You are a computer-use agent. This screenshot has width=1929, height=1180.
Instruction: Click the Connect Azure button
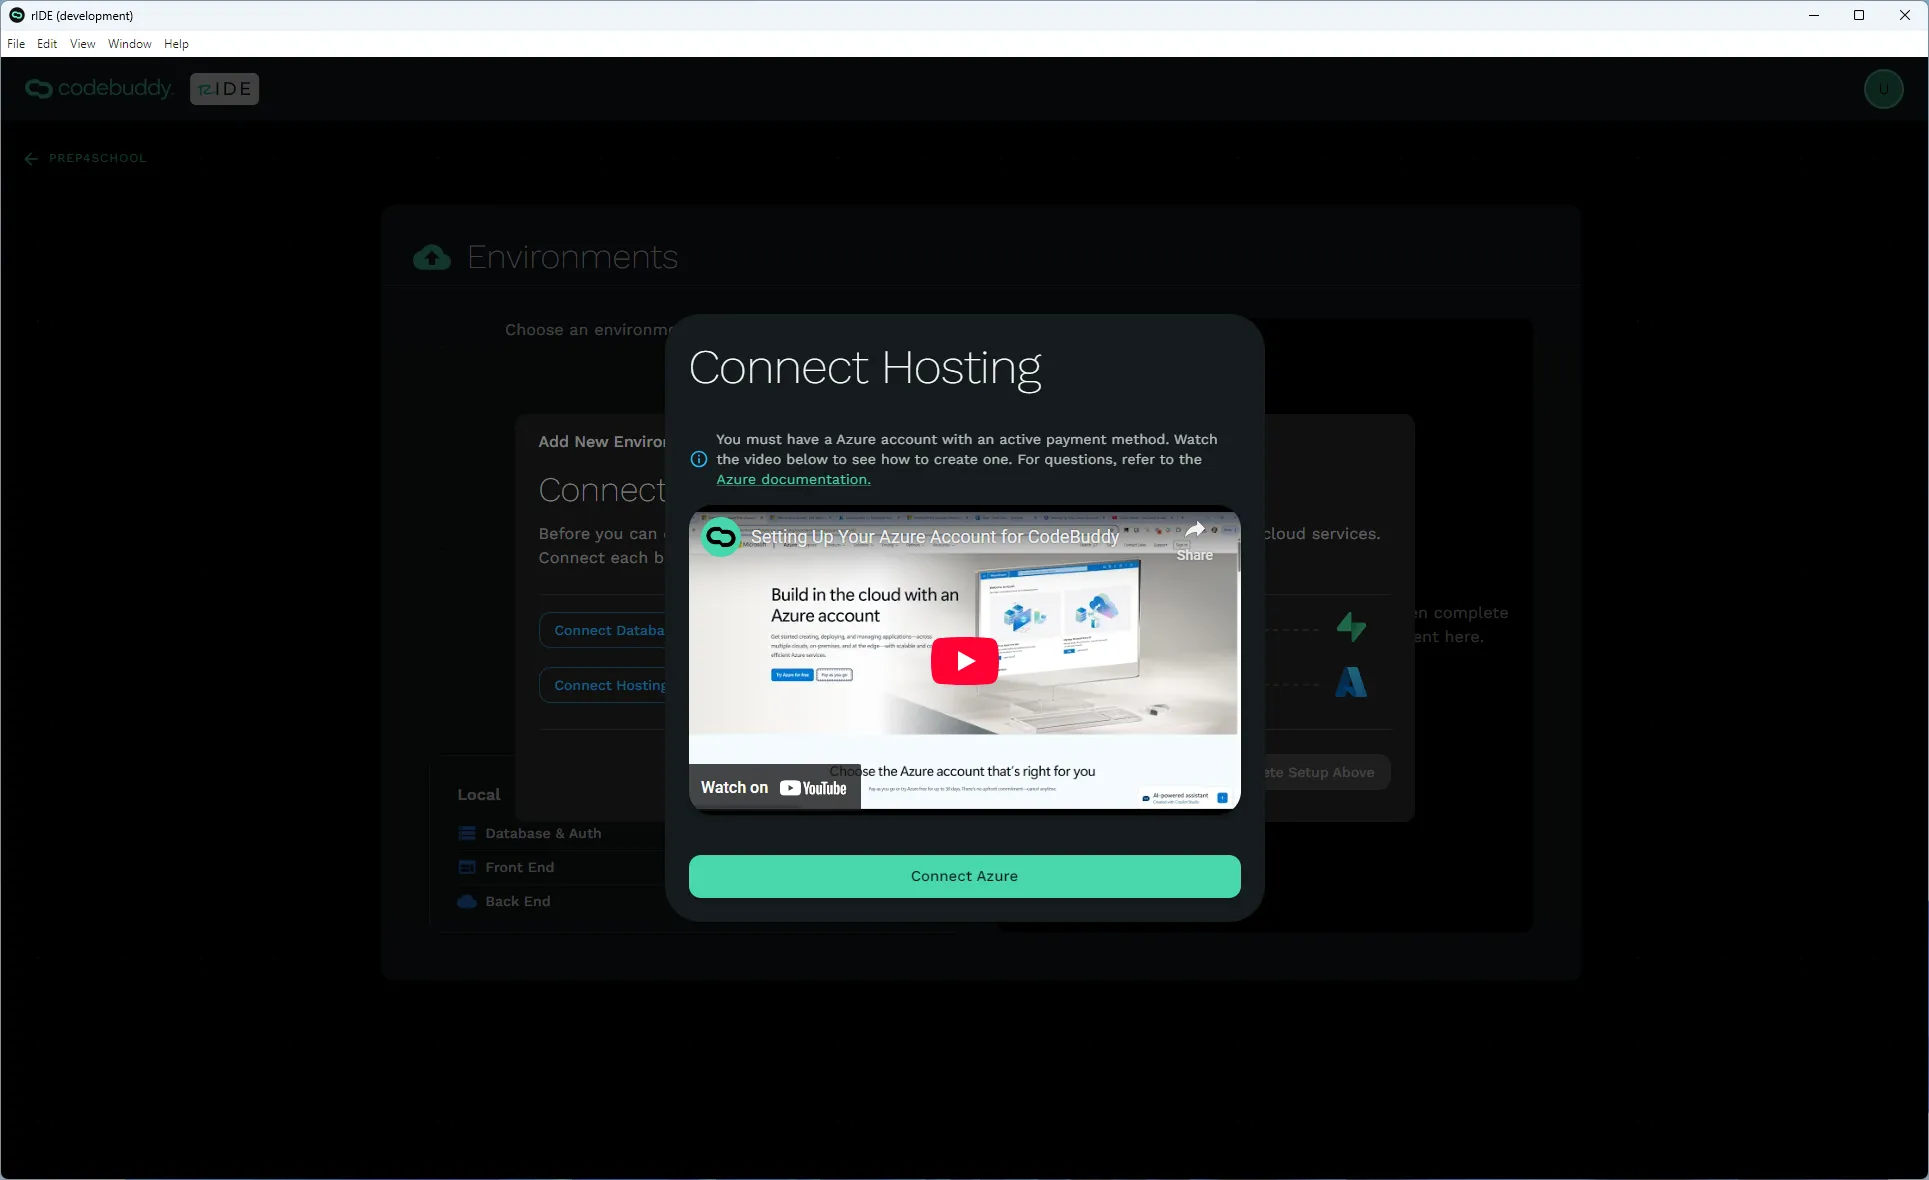point(964,876)
